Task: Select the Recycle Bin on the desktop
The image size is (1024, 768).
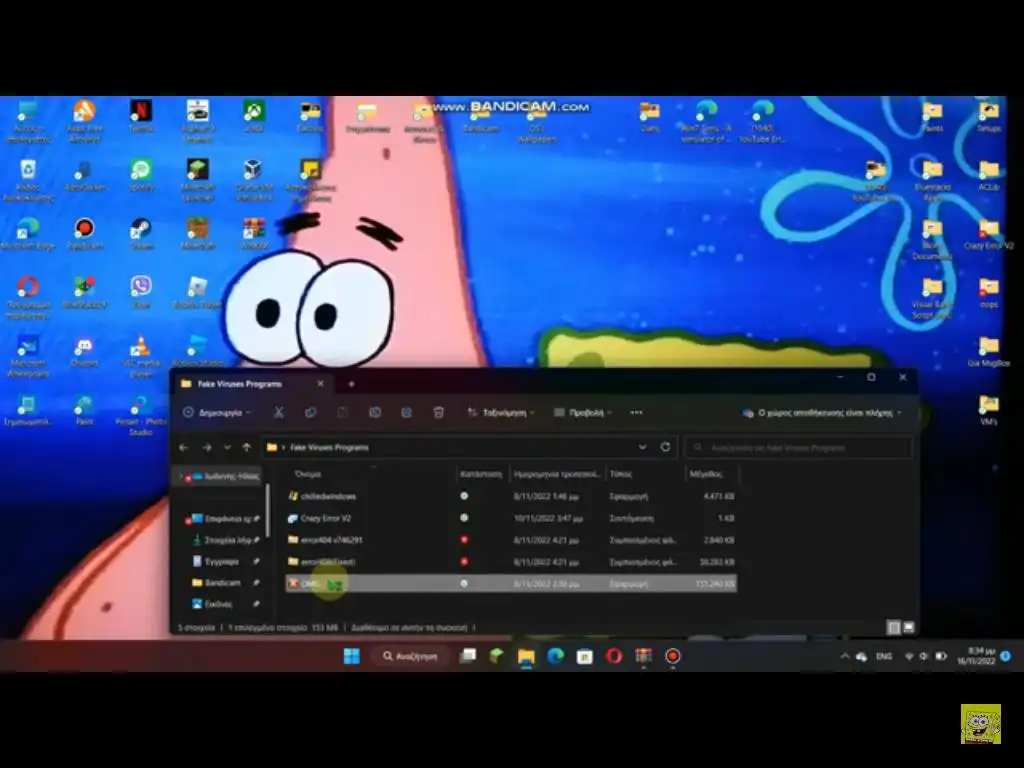Action: tap(28, 180)
